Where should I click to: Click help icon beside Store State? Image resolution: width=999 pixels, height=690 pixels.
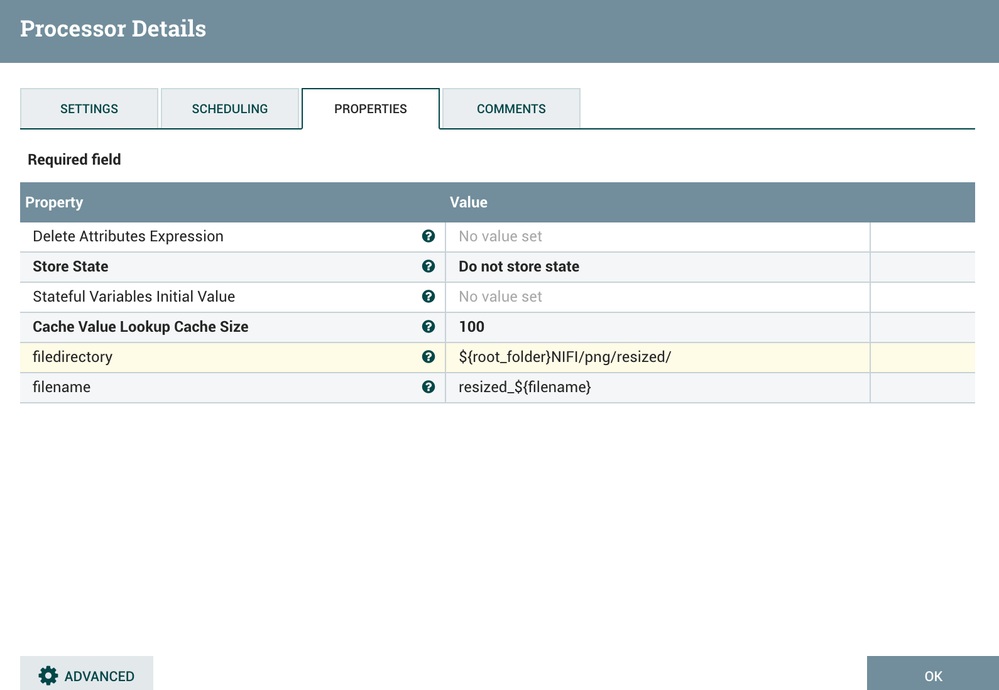[x=428, y=266]
